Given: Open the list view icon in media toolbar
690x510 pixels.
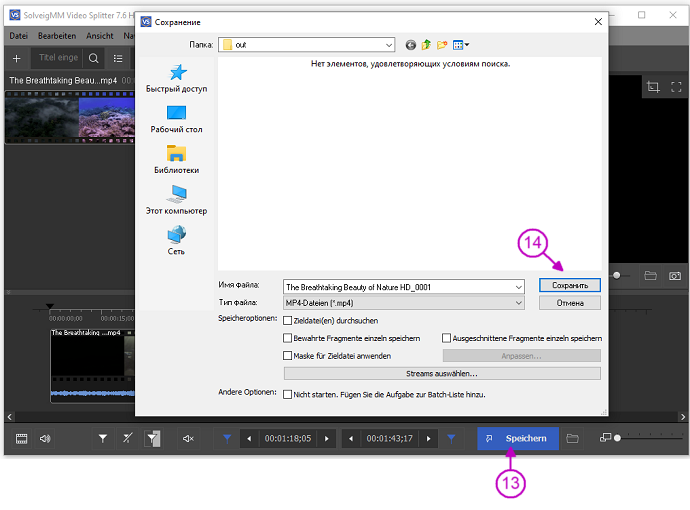Looking at the screenshot, I should tap(118, 59).
